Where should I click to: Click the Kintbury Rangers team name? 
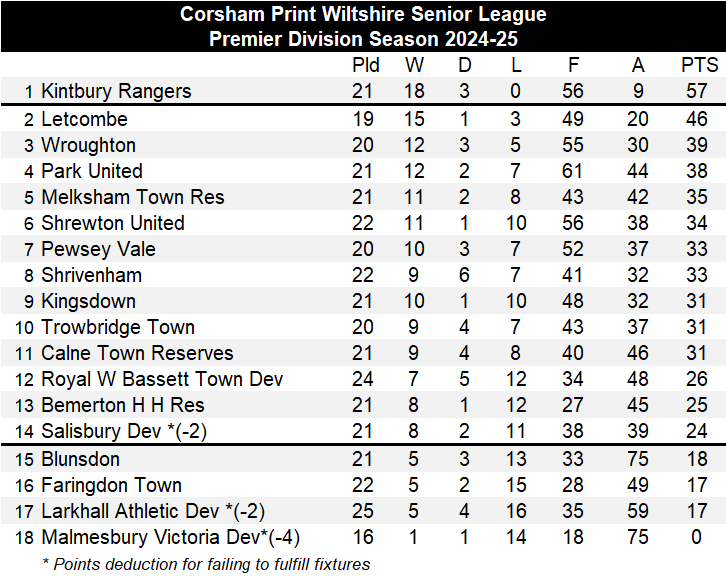(116, 91)
